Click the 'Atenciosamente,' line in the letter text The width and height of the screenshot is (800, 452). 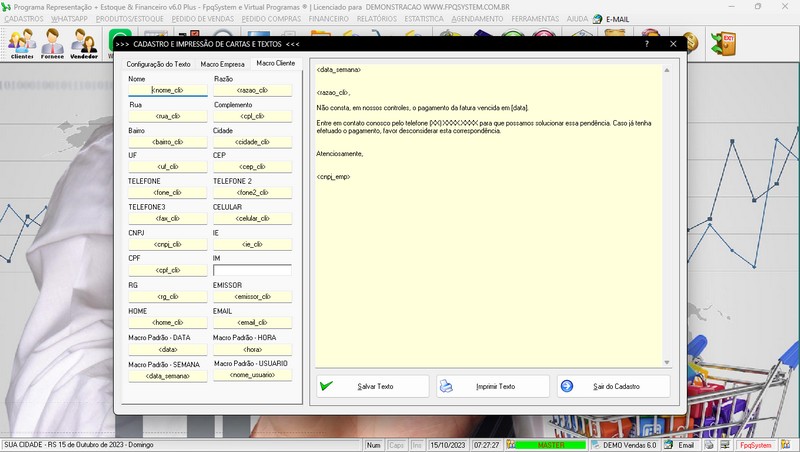point(339,154)
